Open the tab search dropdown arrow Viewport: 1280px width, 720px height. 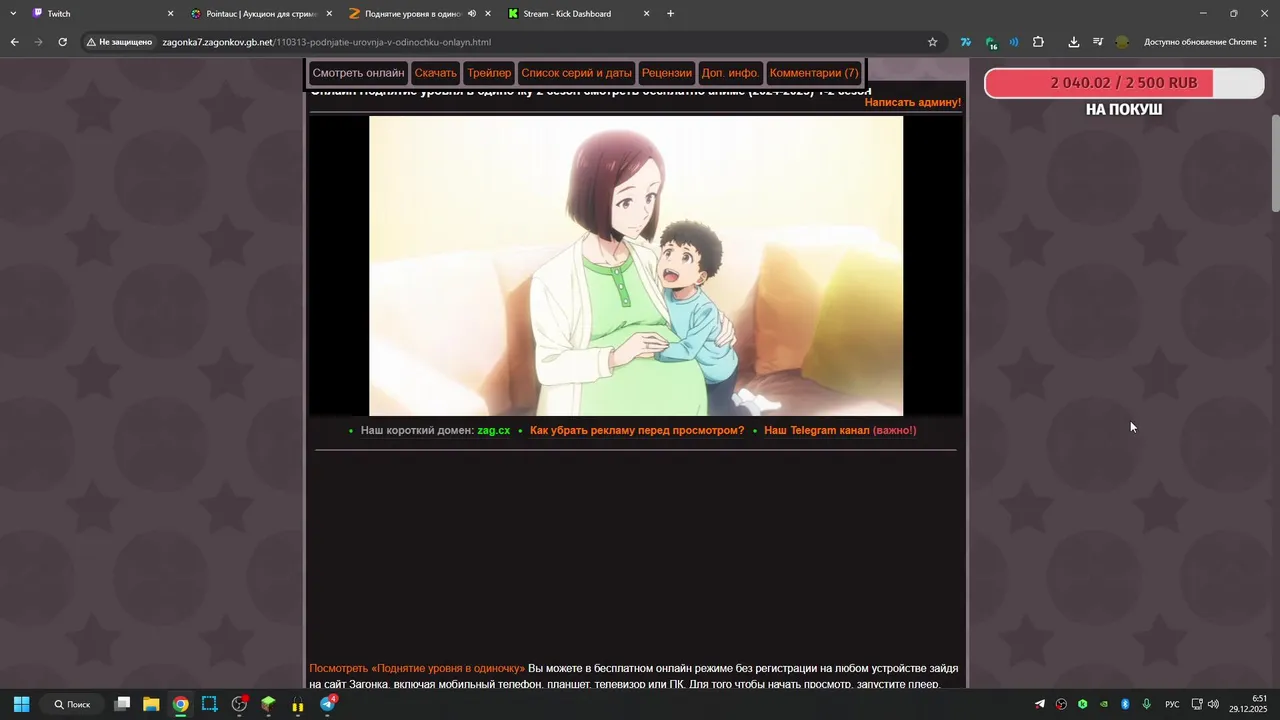pos(13,14)
